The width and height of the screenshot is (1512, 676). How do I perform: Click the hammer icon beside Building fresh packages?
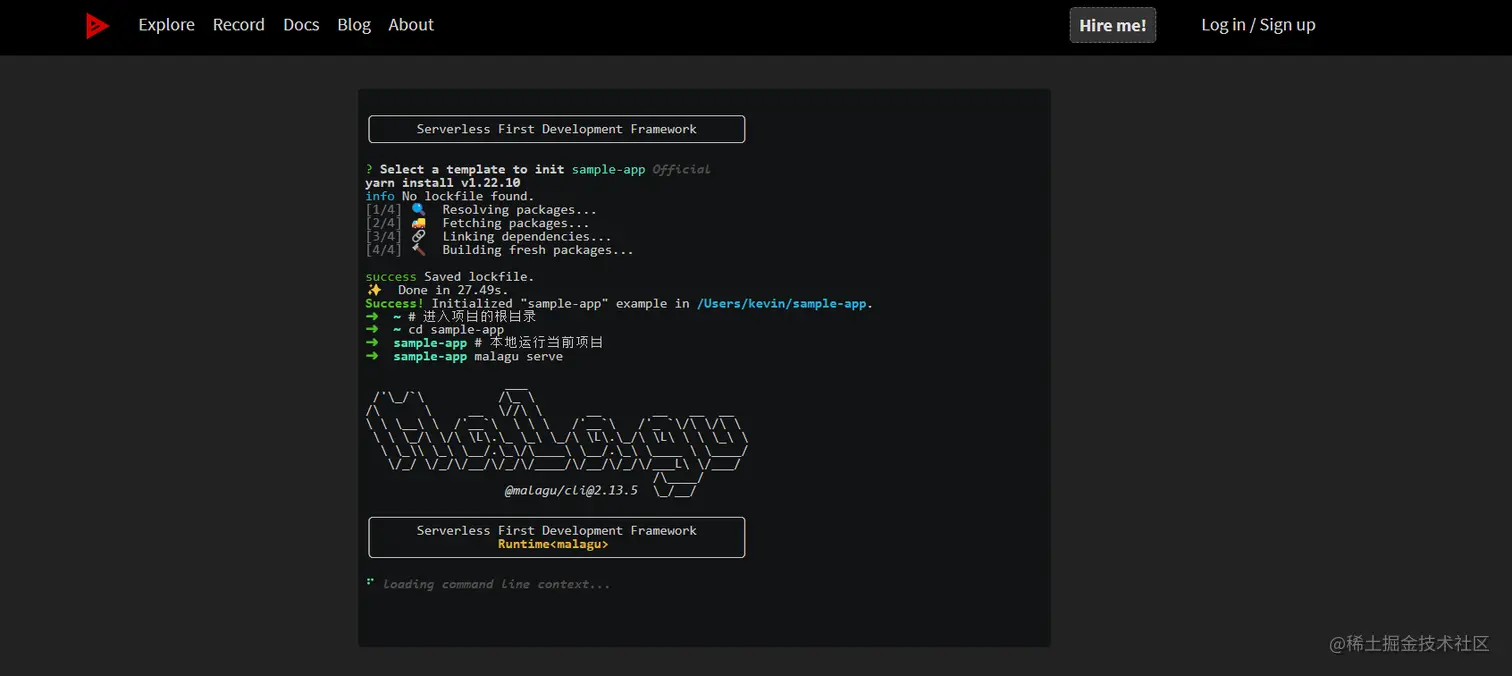[418, 250]
